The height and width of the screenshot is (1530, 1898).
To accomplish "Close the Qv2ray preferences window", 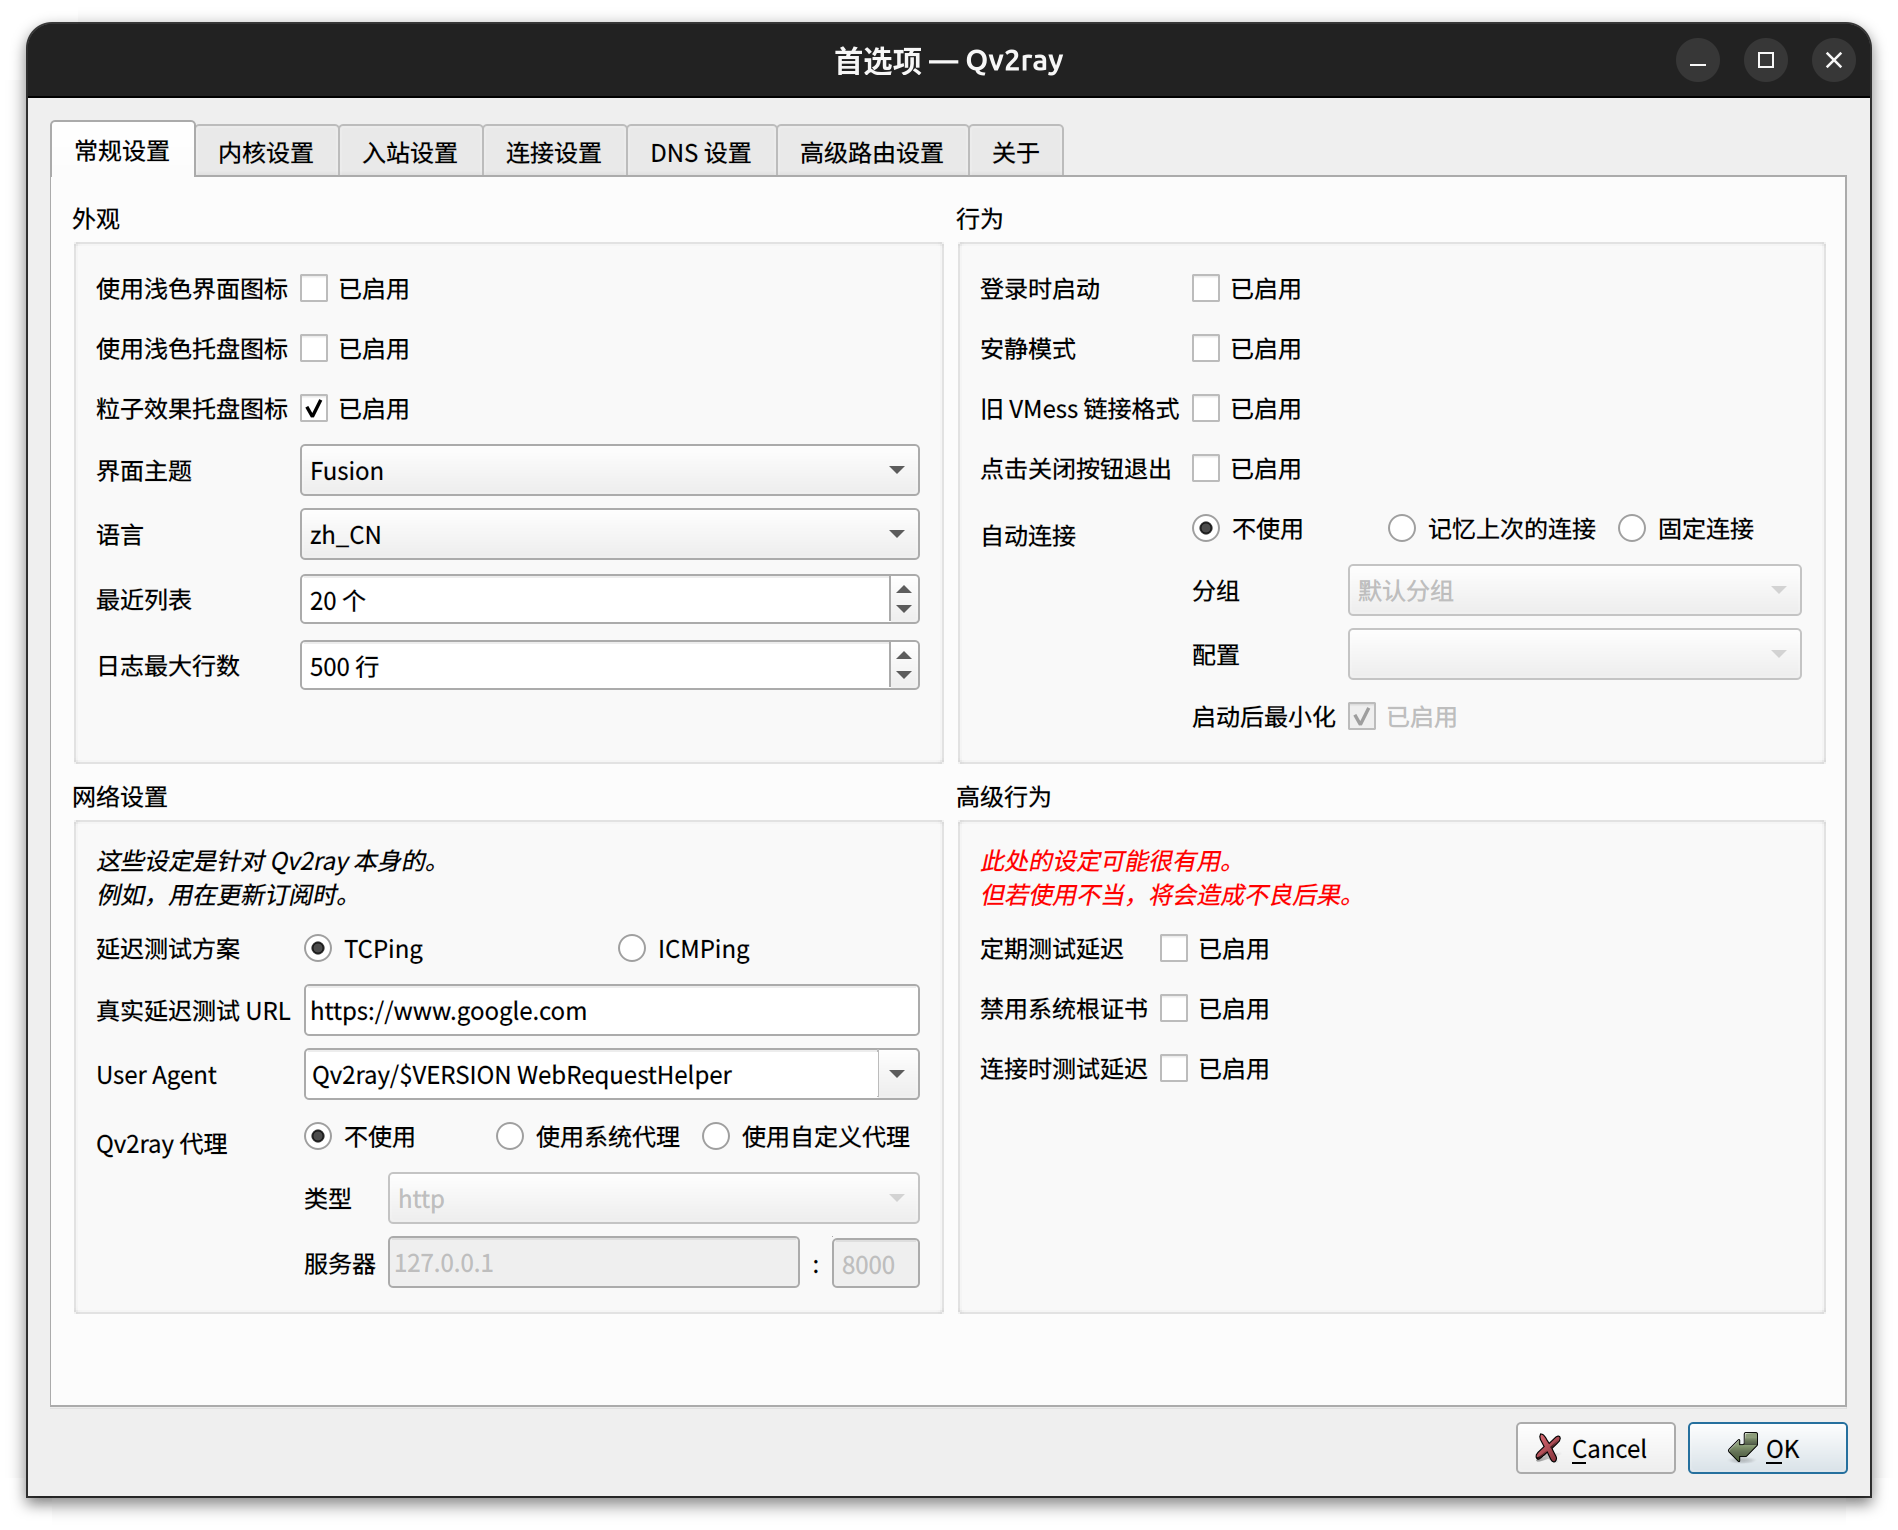I will tap(1834, 61).
